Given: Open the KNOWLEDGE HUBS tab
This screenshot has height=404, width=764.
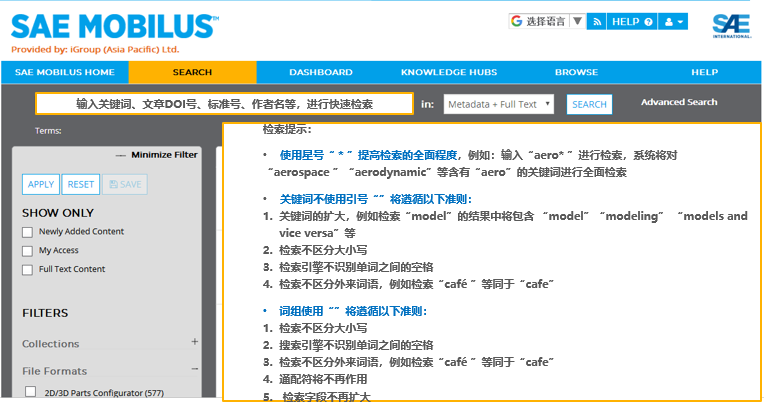Looking at the screenshot, I should tap(449, 72).
